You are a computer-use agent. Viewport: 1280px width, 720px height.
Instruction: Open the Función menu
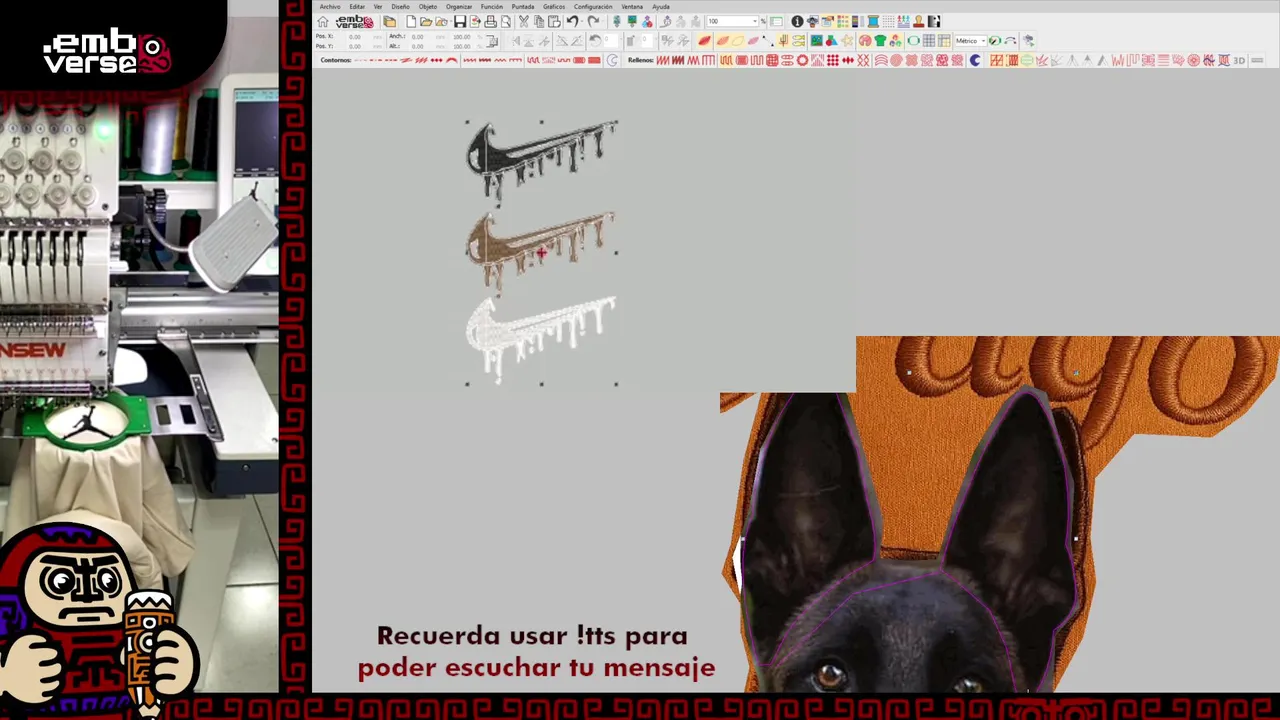492,7
